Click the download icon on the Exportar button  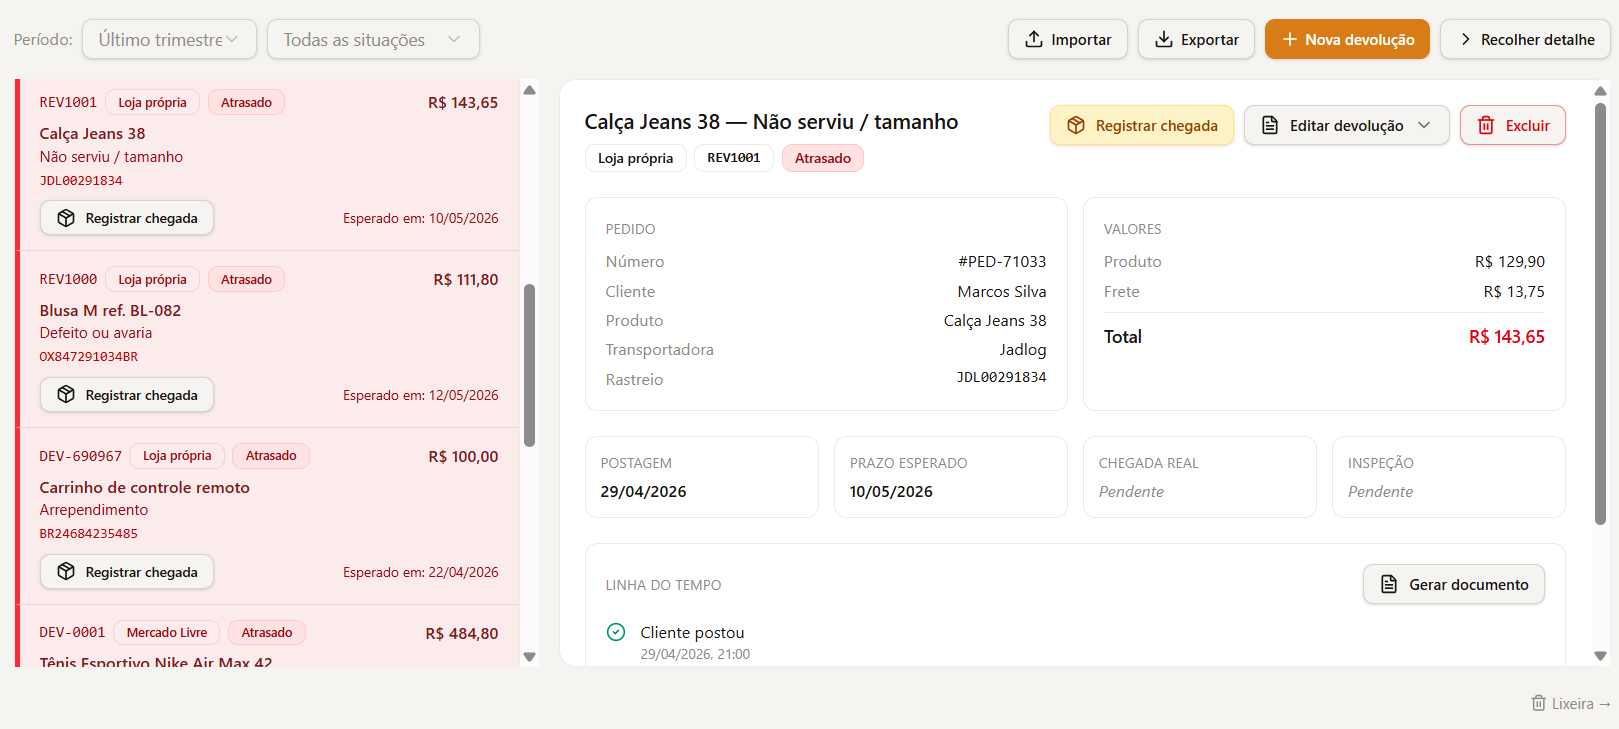(x=1164, y=39)
